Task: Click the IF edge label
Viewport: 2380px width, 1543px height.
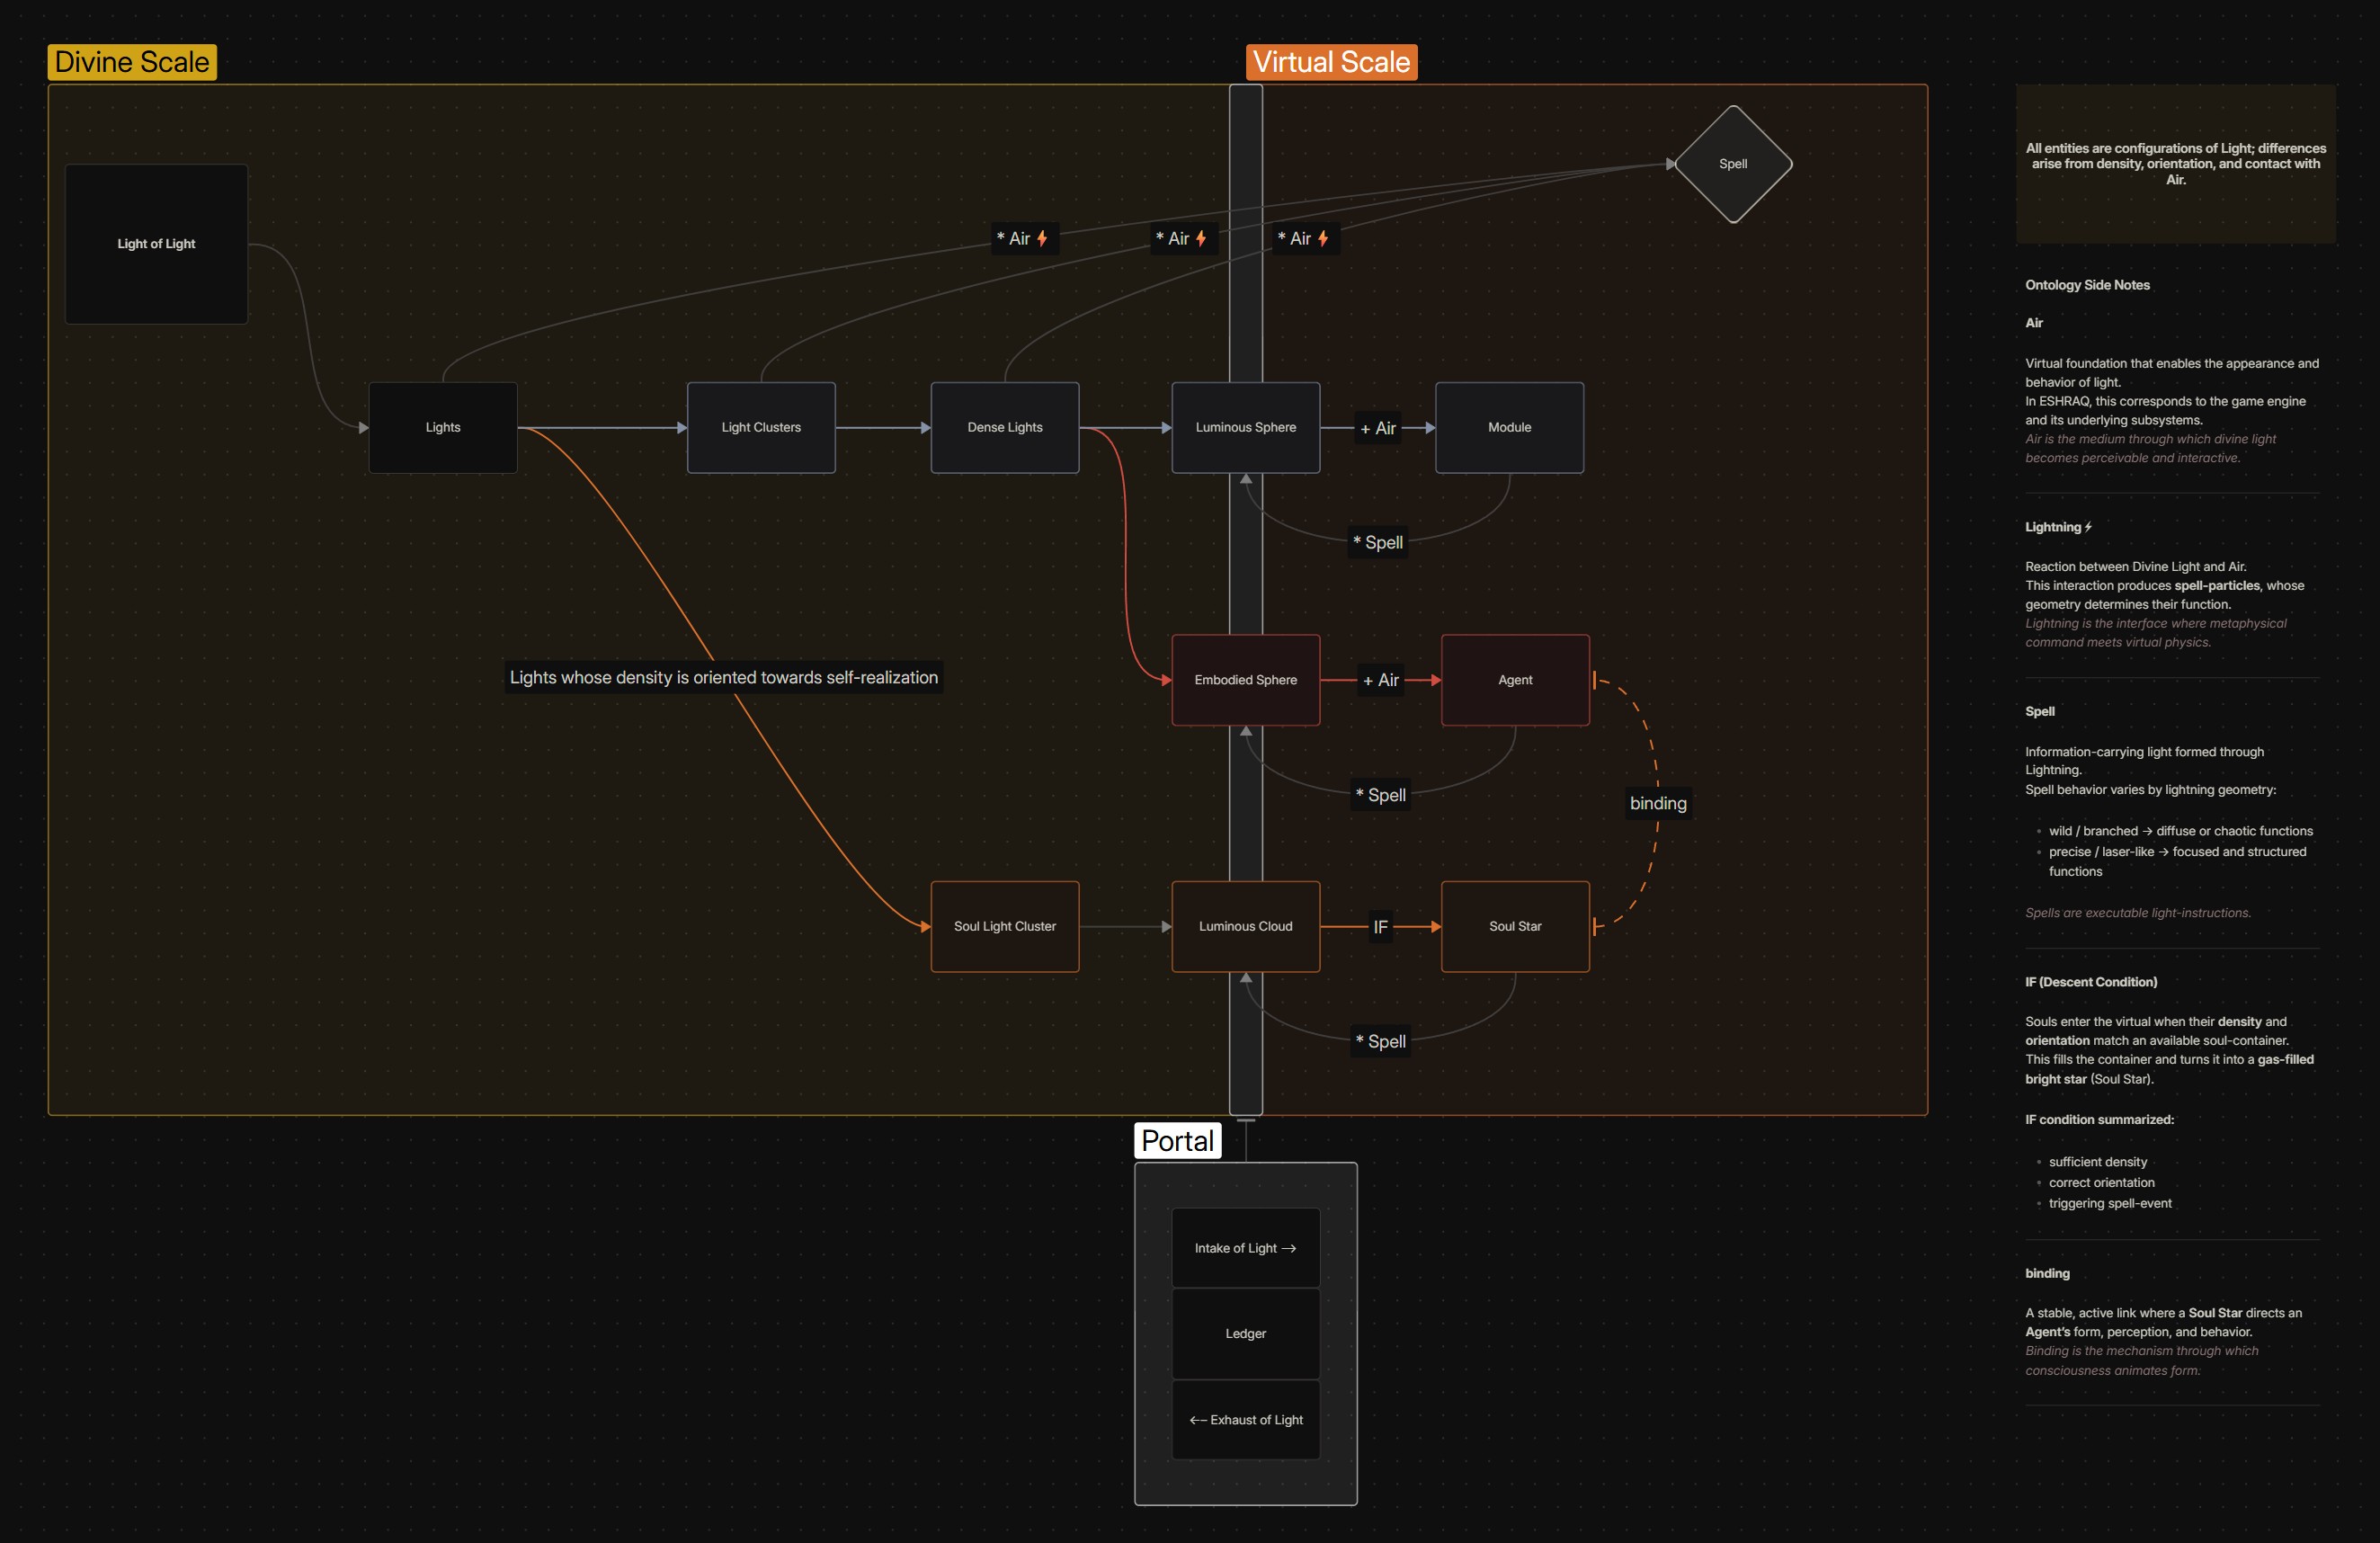Action: pyautogui.click(x=1380, y=927)
